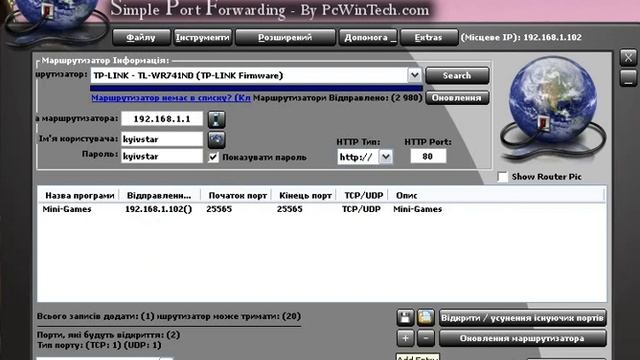The image size is (640, 360).
Task: Open the Інструменти menu
Action: [203, 38]
